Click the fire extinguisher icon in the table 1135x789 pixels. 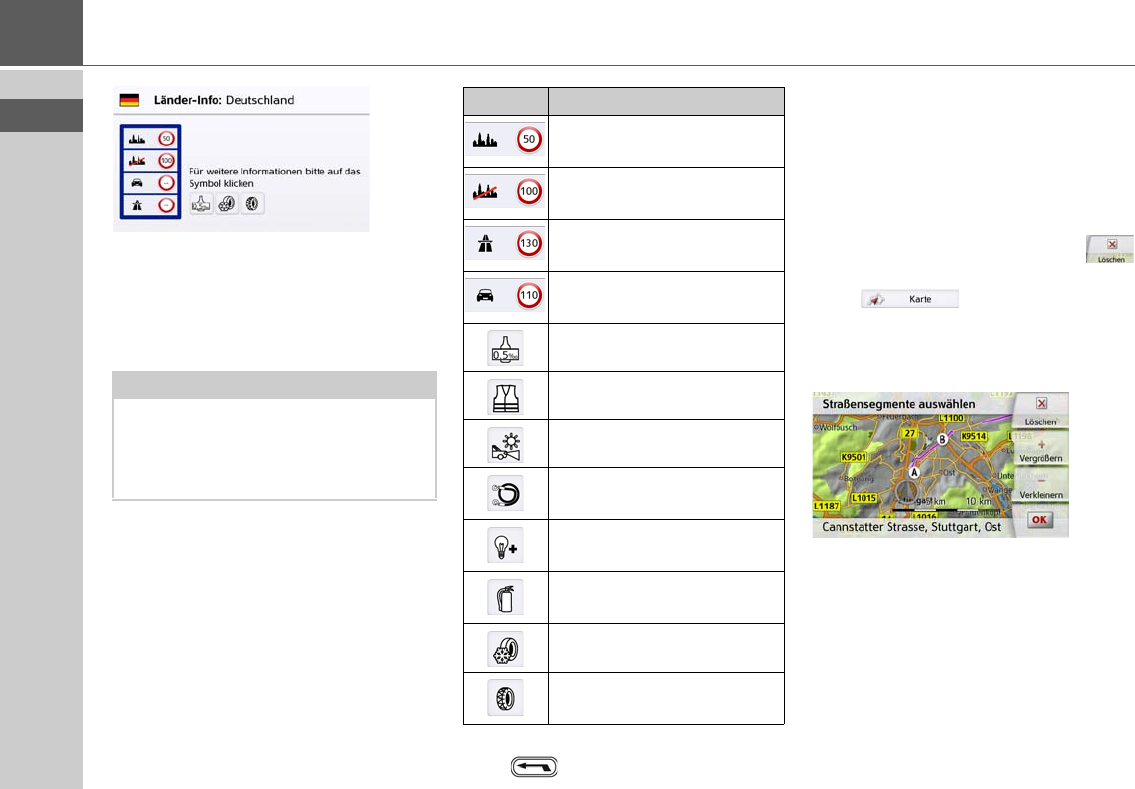click(x=505, y=598)
